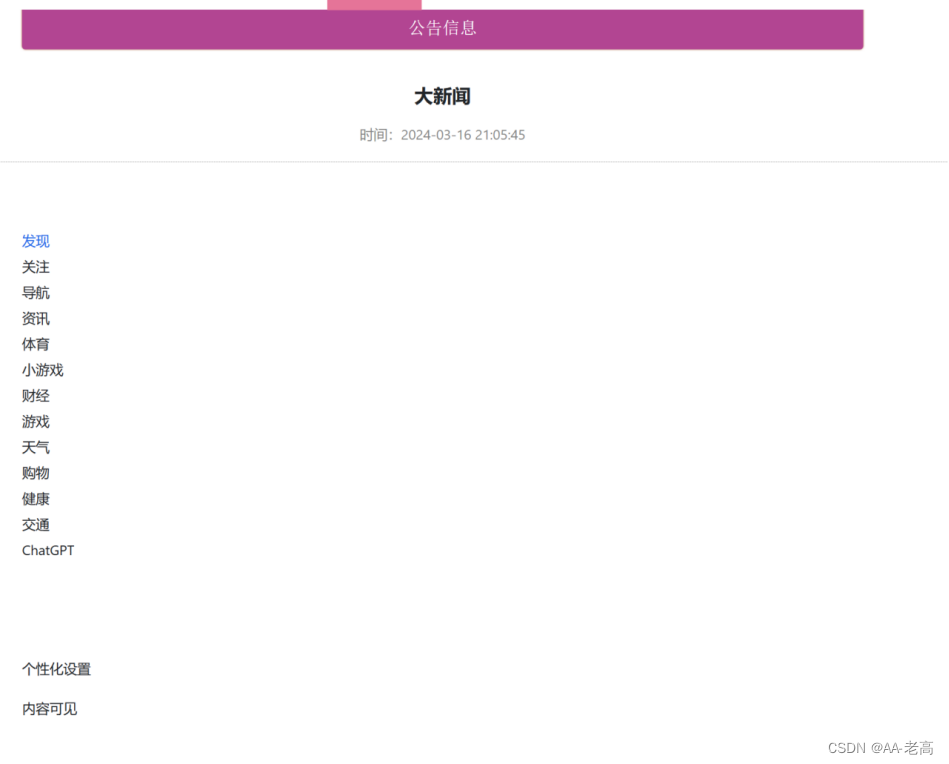Viewport: 949px width, 764px height.
Task: Open the 购物 link
Action: (36, 473)
